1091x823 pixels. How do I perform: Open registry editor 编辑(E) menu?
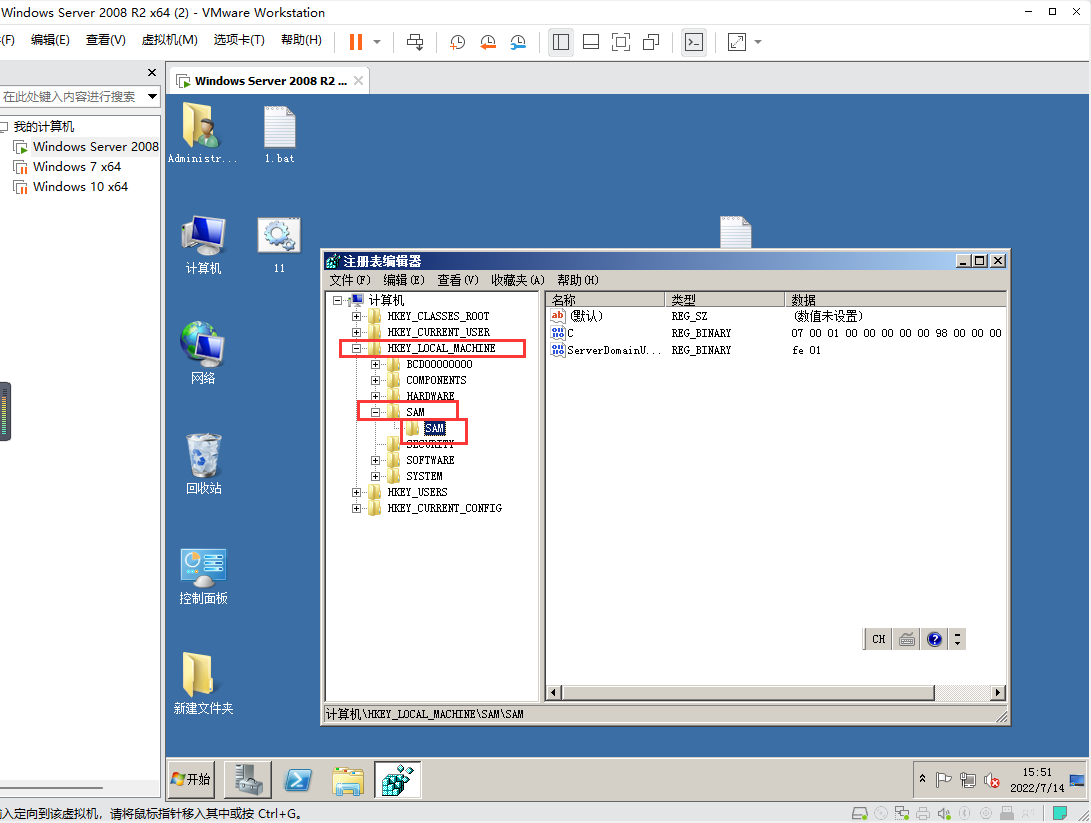click(x=404, y=280)
